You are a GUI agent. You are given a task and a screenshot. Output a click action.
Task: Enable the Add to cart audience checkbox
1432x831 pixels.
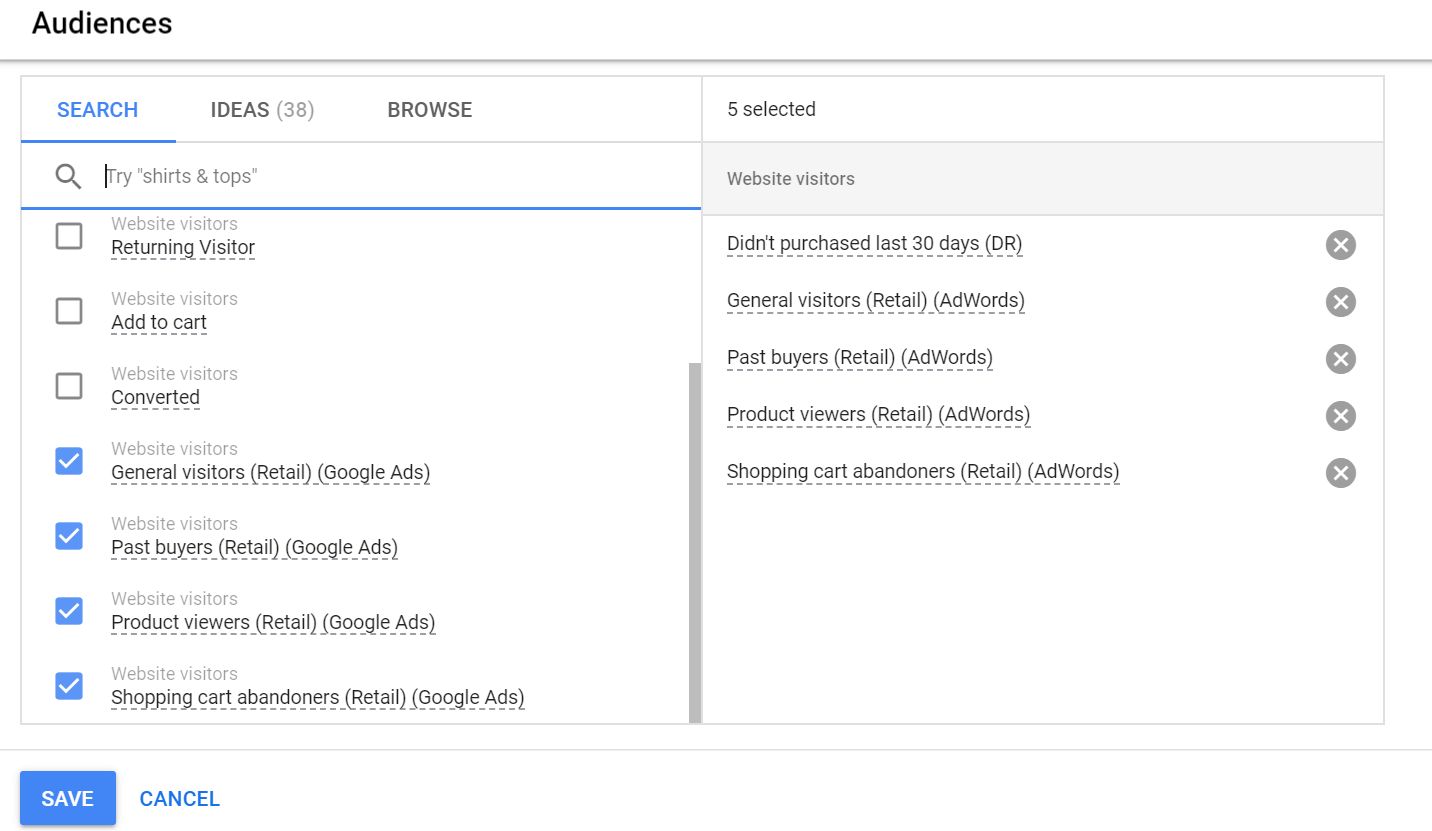coord(69,312)
